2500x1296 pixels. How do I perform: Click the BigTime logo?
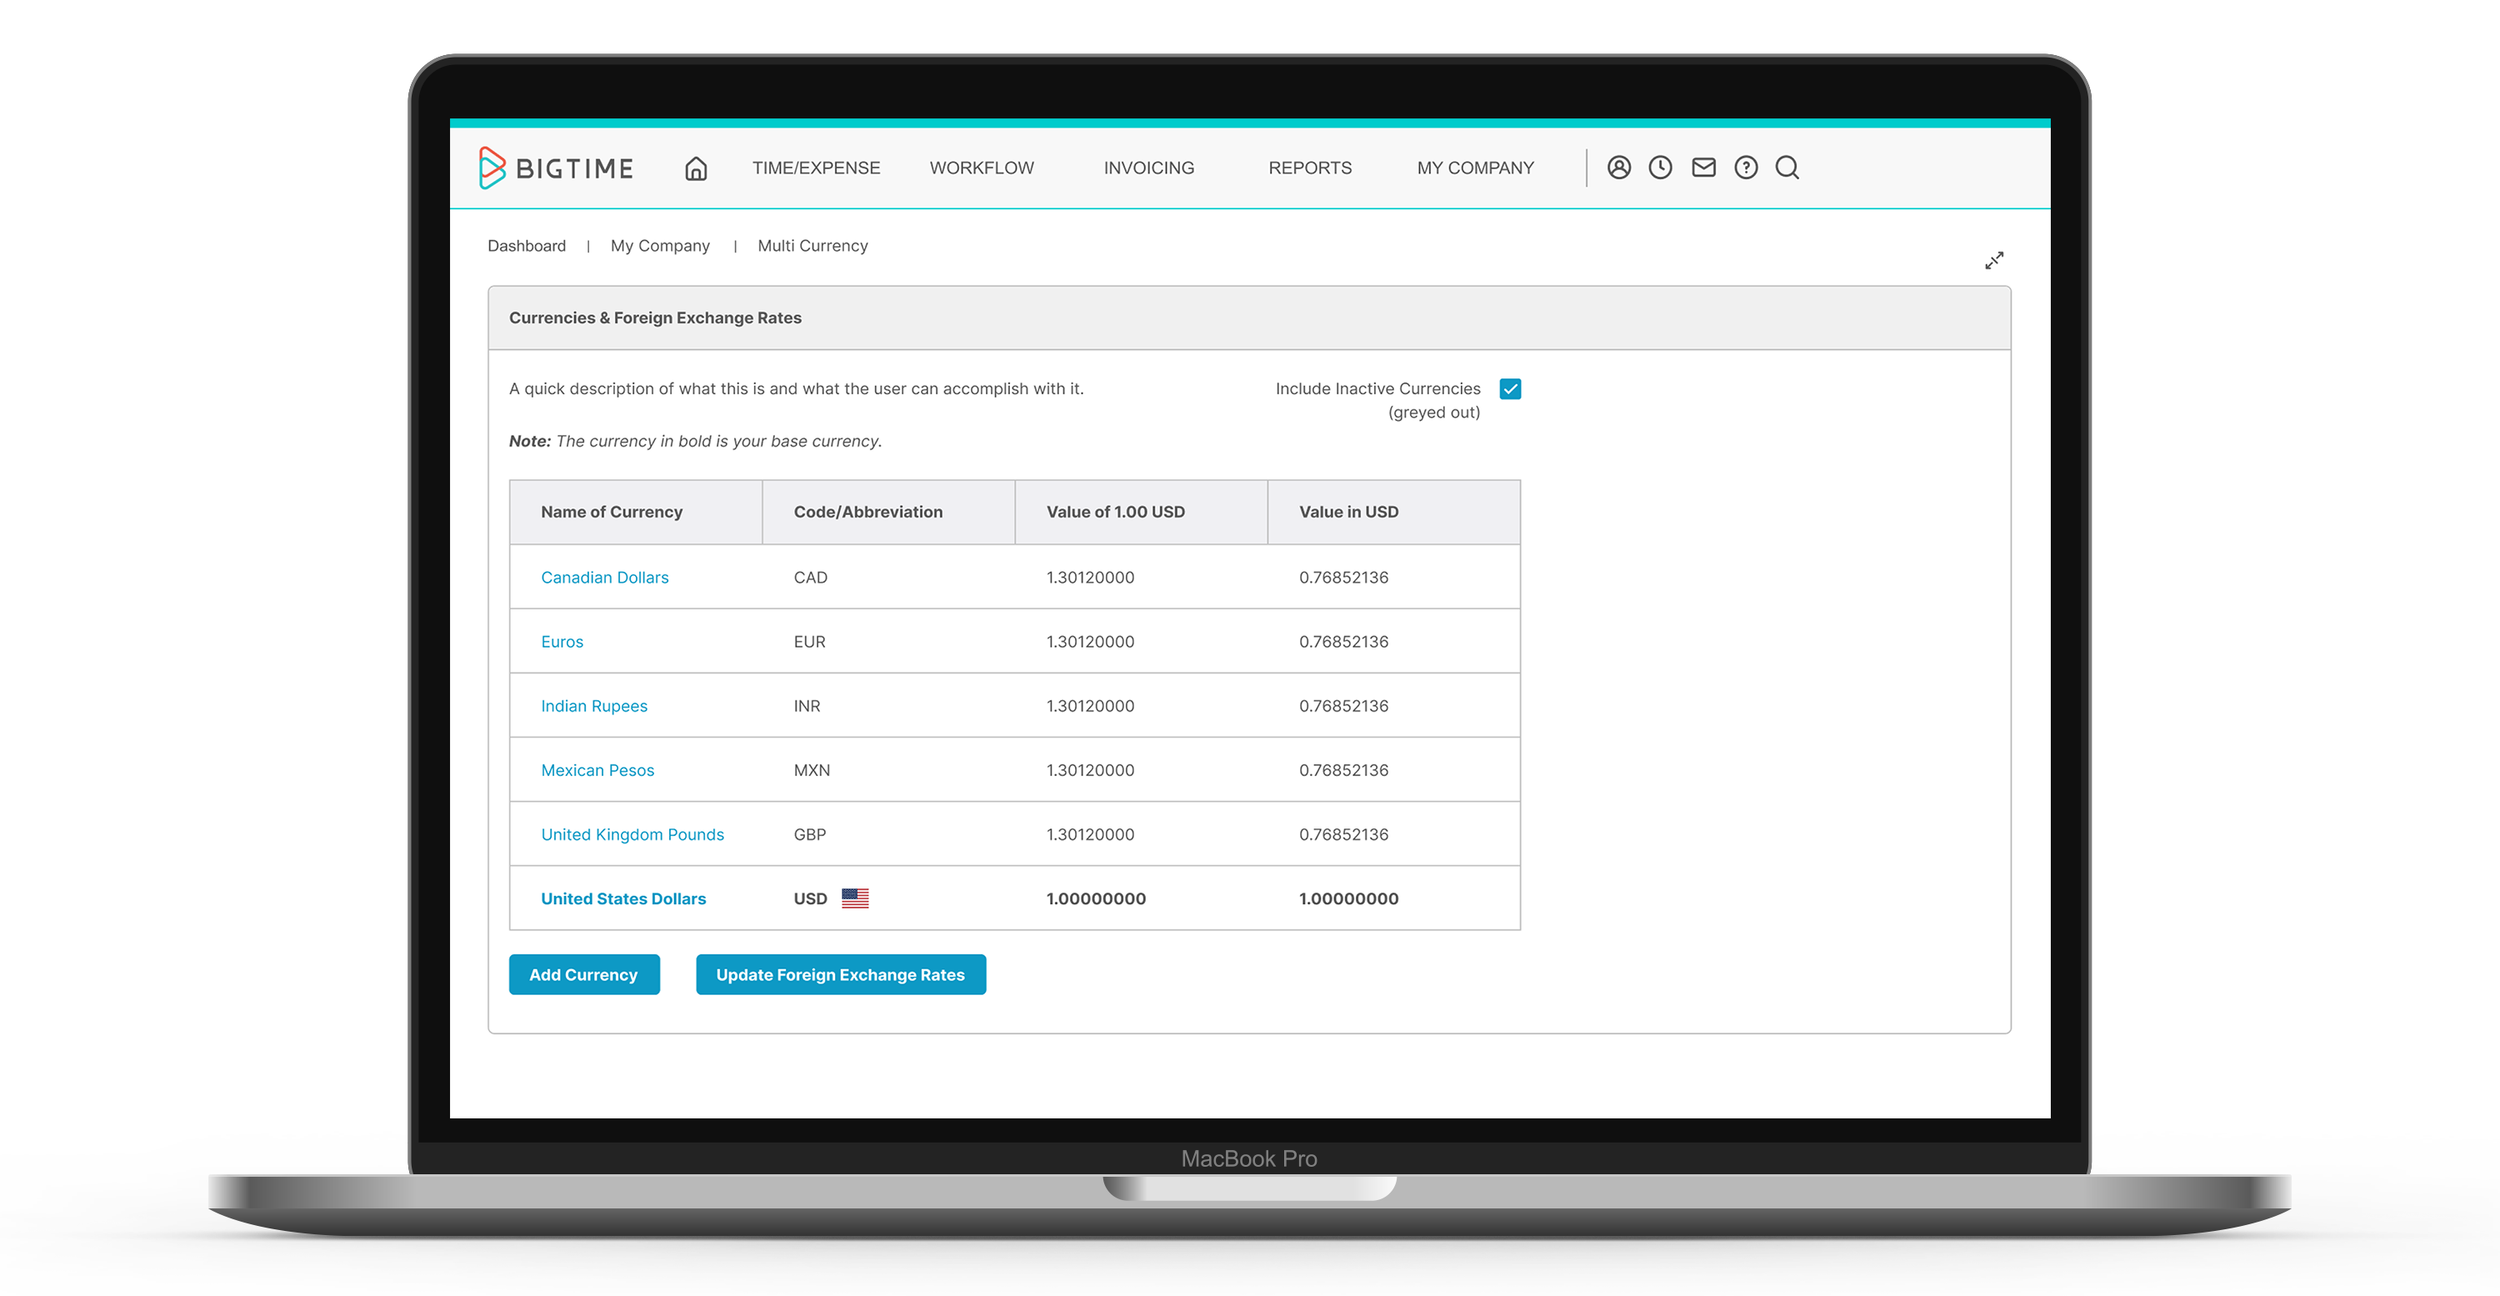coord(556,168)
